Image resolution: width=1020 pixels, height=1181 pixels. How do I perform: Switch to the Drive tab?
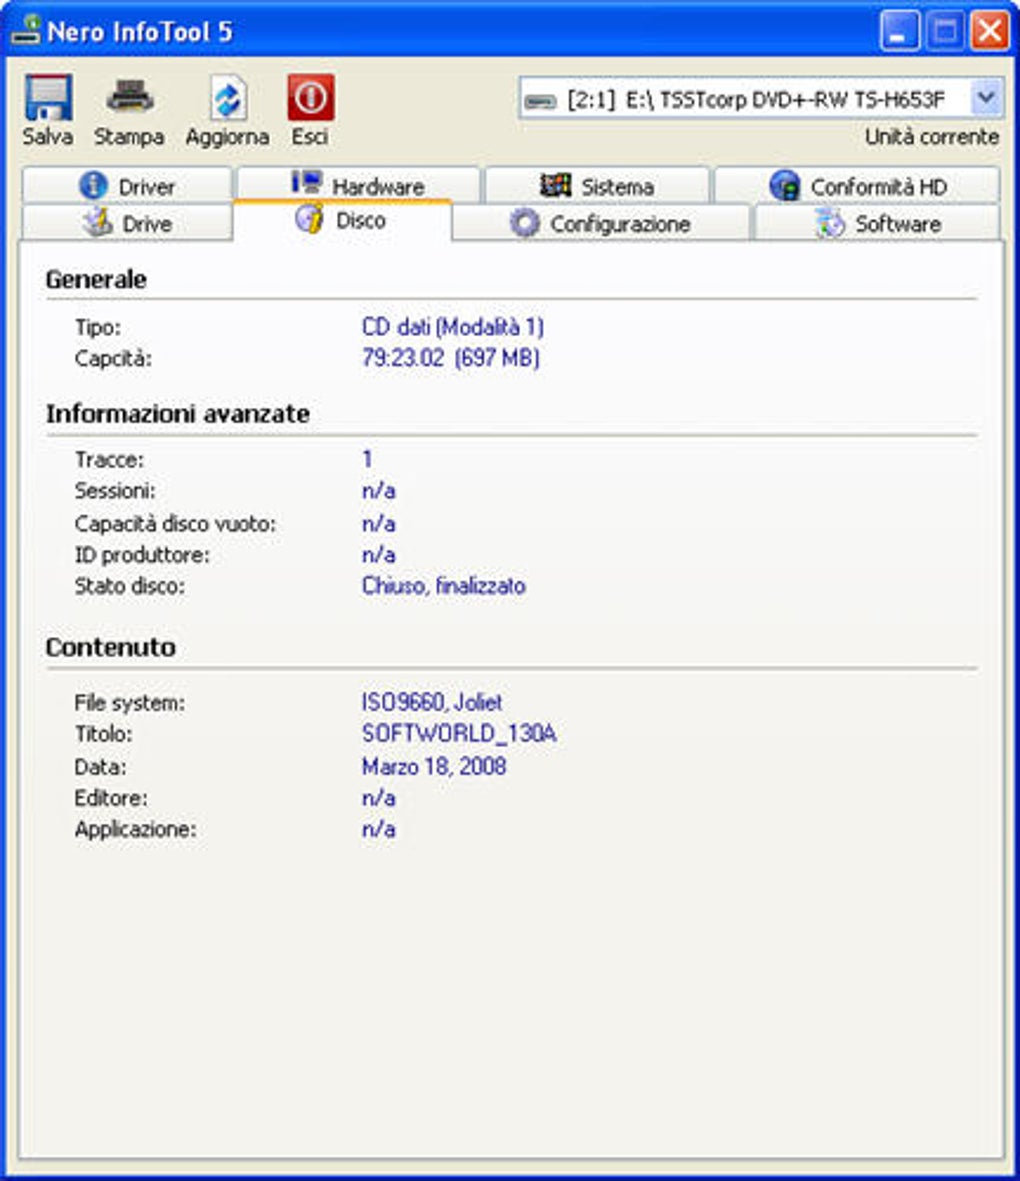(127, 223)
